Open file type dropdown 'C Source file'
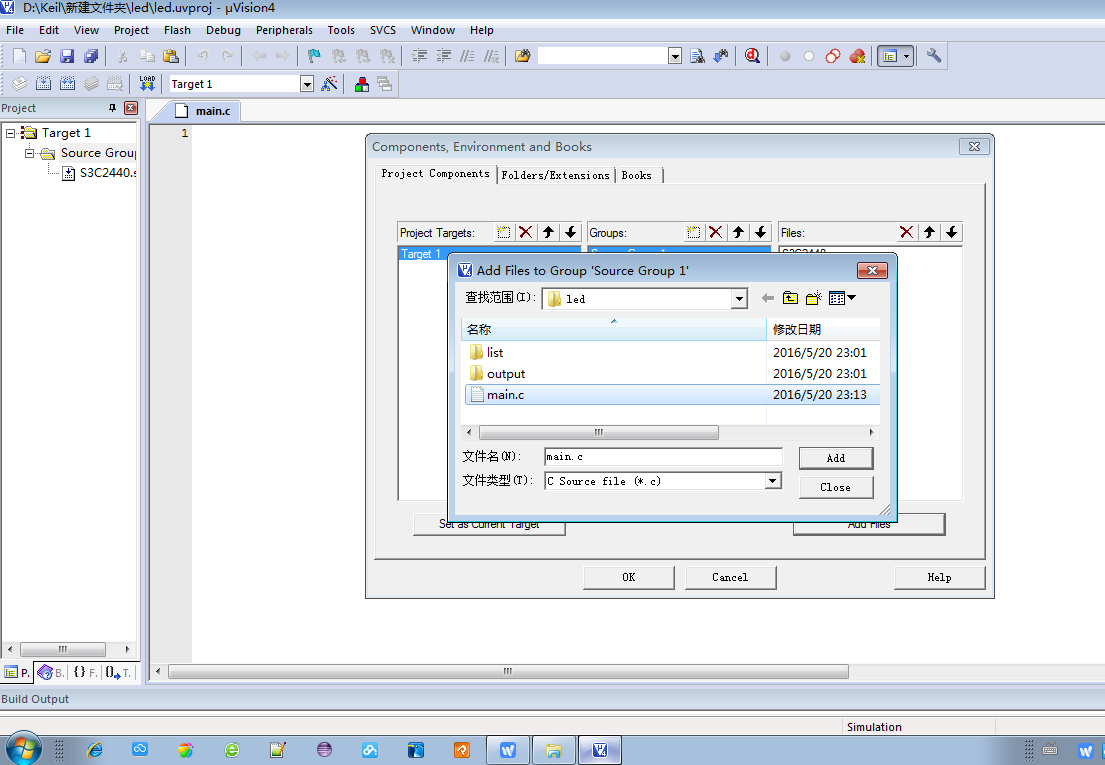 pyautogui.click(x=773, y=481)
